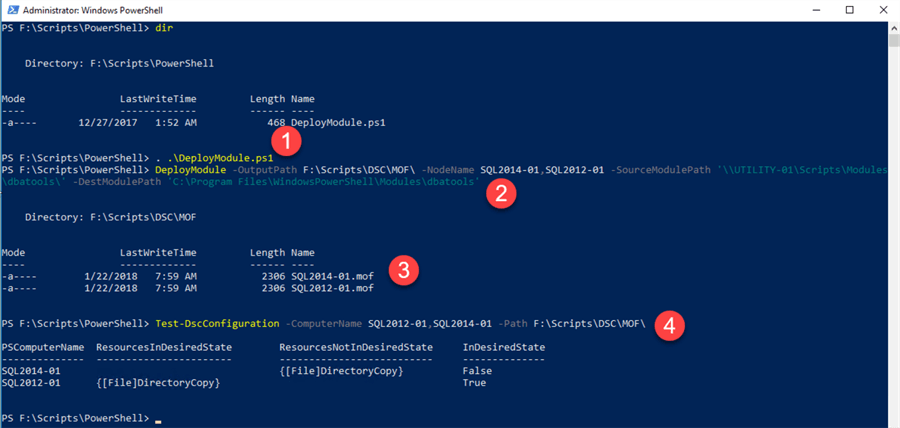Maximize the PowerShell window
The width and height of the screenshot is (900, 428).
(x=849, y=10)
